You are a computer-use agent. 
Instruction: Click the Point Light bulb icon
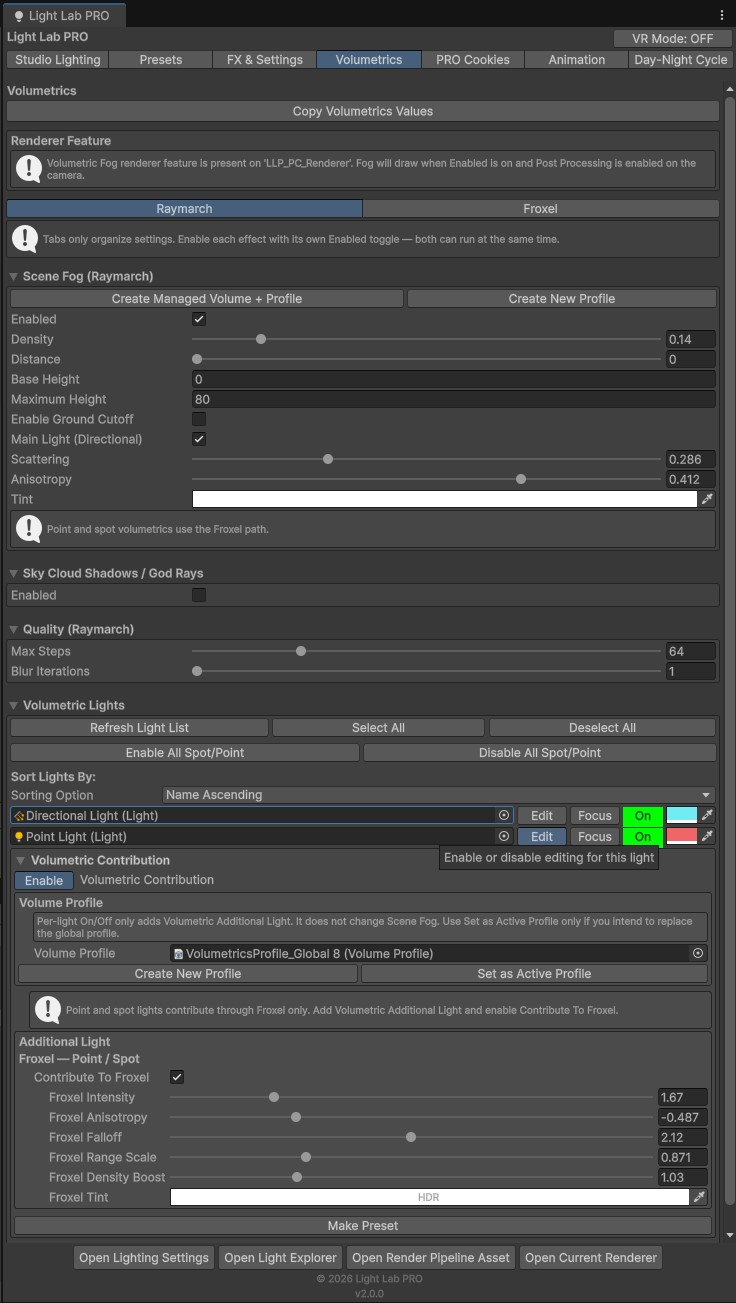tap(19, 836)
